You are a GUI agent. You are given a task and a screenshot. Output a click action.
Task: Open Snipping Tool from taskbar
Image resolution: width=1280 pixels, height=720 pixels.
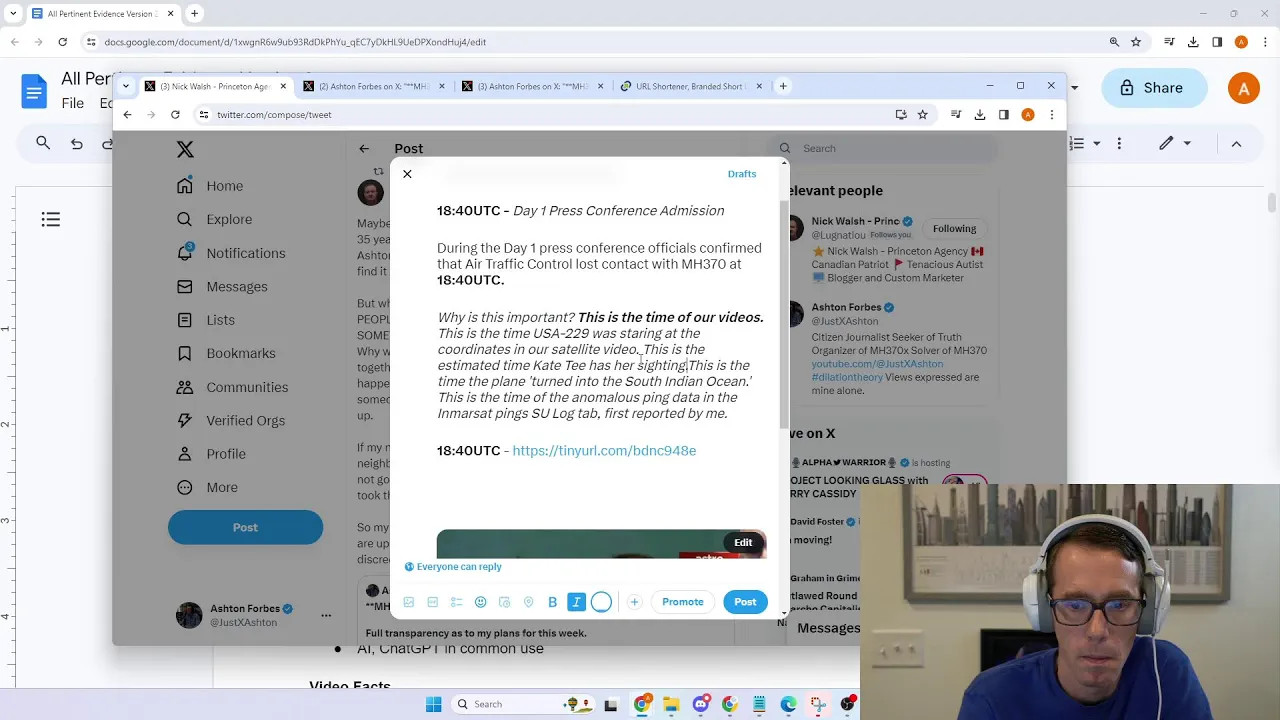click(x=818, y=704)
